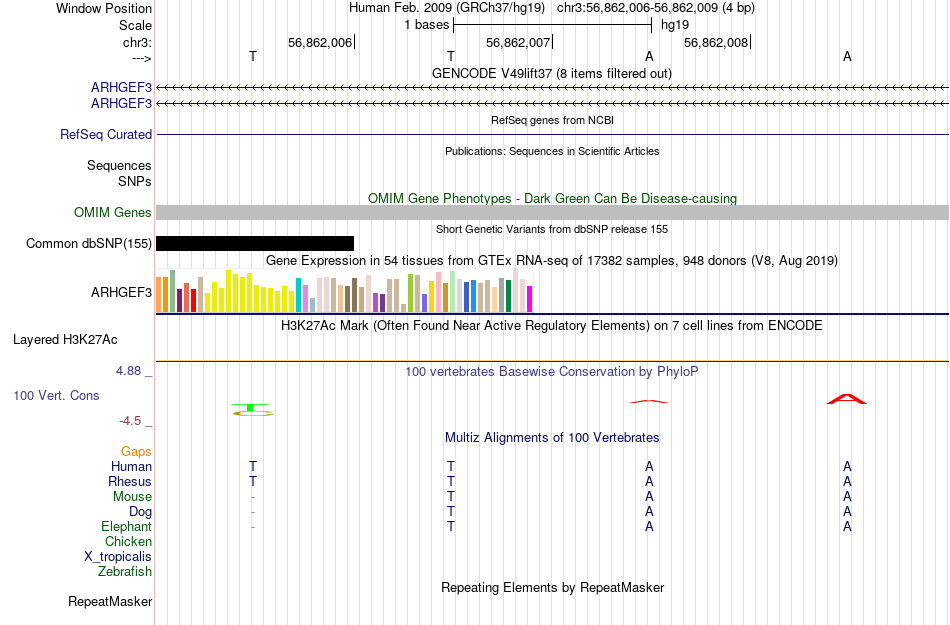950x625 pixels.
Task: Open 100 vertebrates Basewise Conservation by PhyloP title
Action: (x=552, y=371)
